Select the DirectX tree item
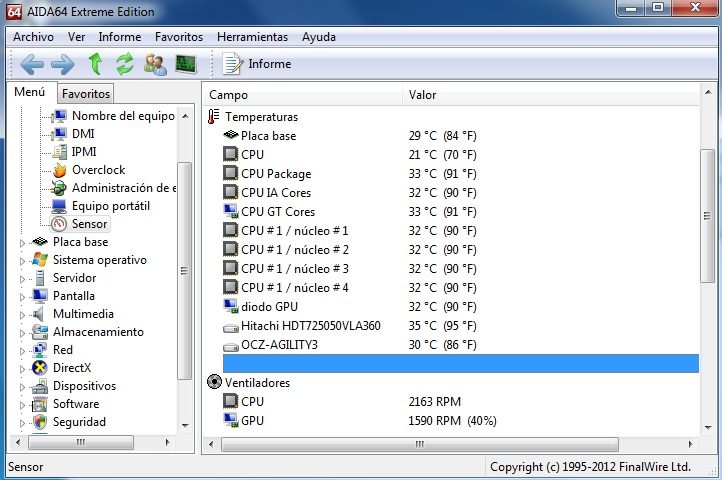 pos(73,368)
